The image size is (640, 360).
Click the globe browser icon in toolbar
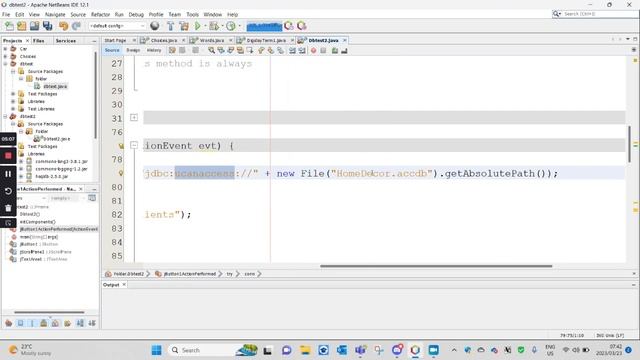(155, 26)
